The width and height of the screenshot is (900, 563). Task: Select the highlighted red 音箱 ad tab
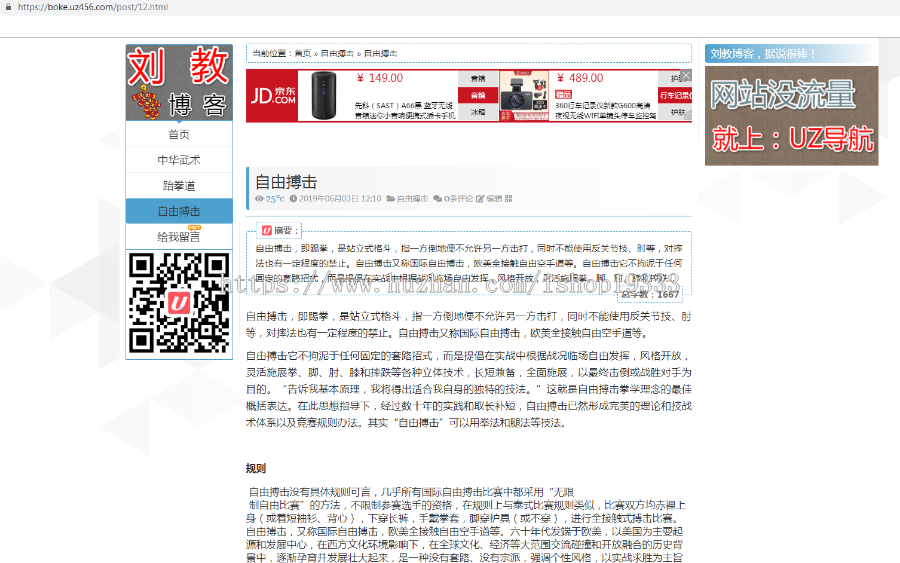pos(478,95)
